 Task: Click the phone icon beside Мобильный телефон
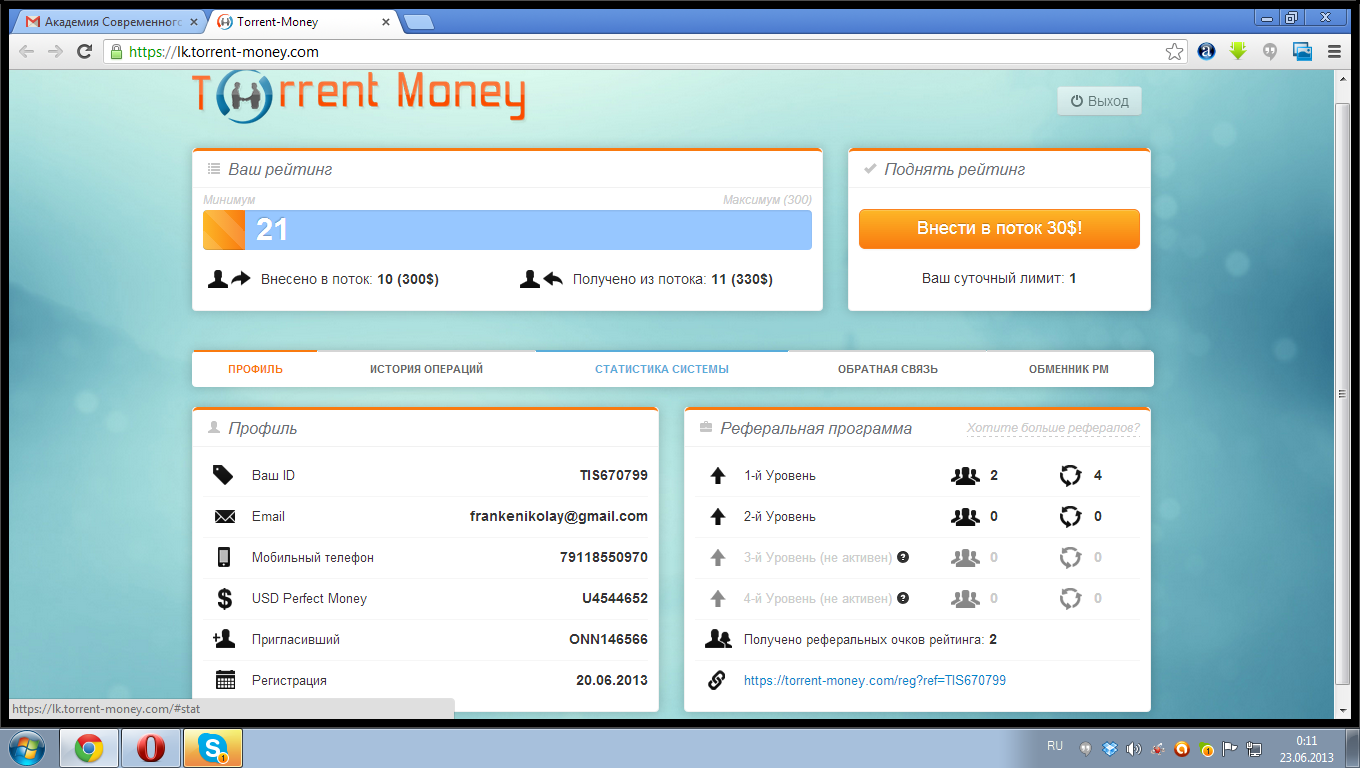point(224,557)
